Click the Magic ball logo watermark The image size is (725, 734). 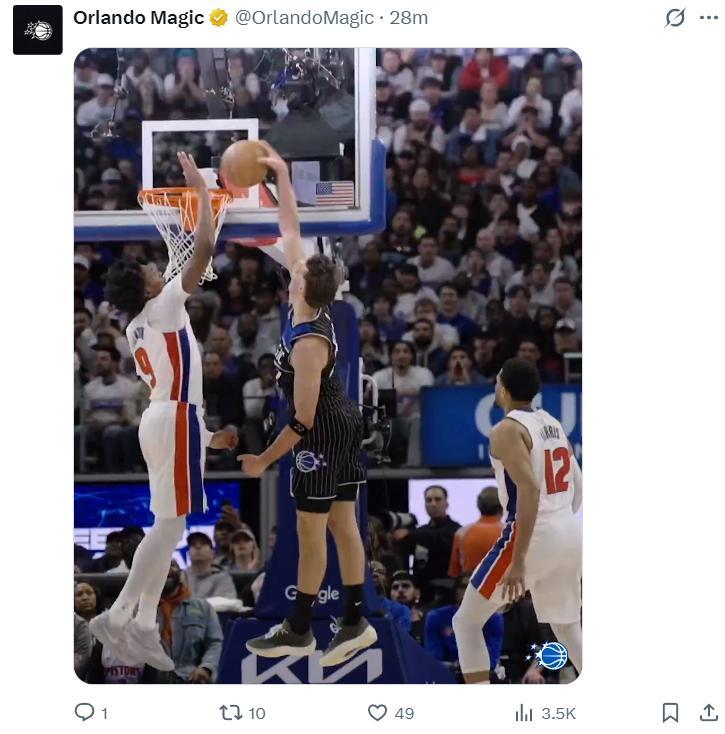(551, 655)
